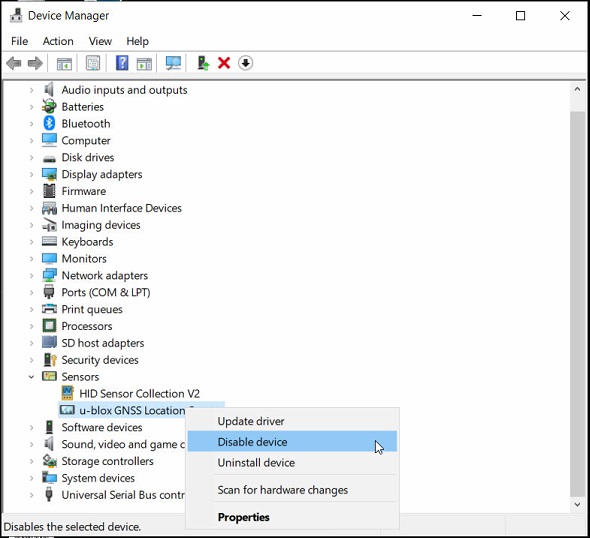
Task: Open the blue question mark Help icon
Action: point(122,63)
